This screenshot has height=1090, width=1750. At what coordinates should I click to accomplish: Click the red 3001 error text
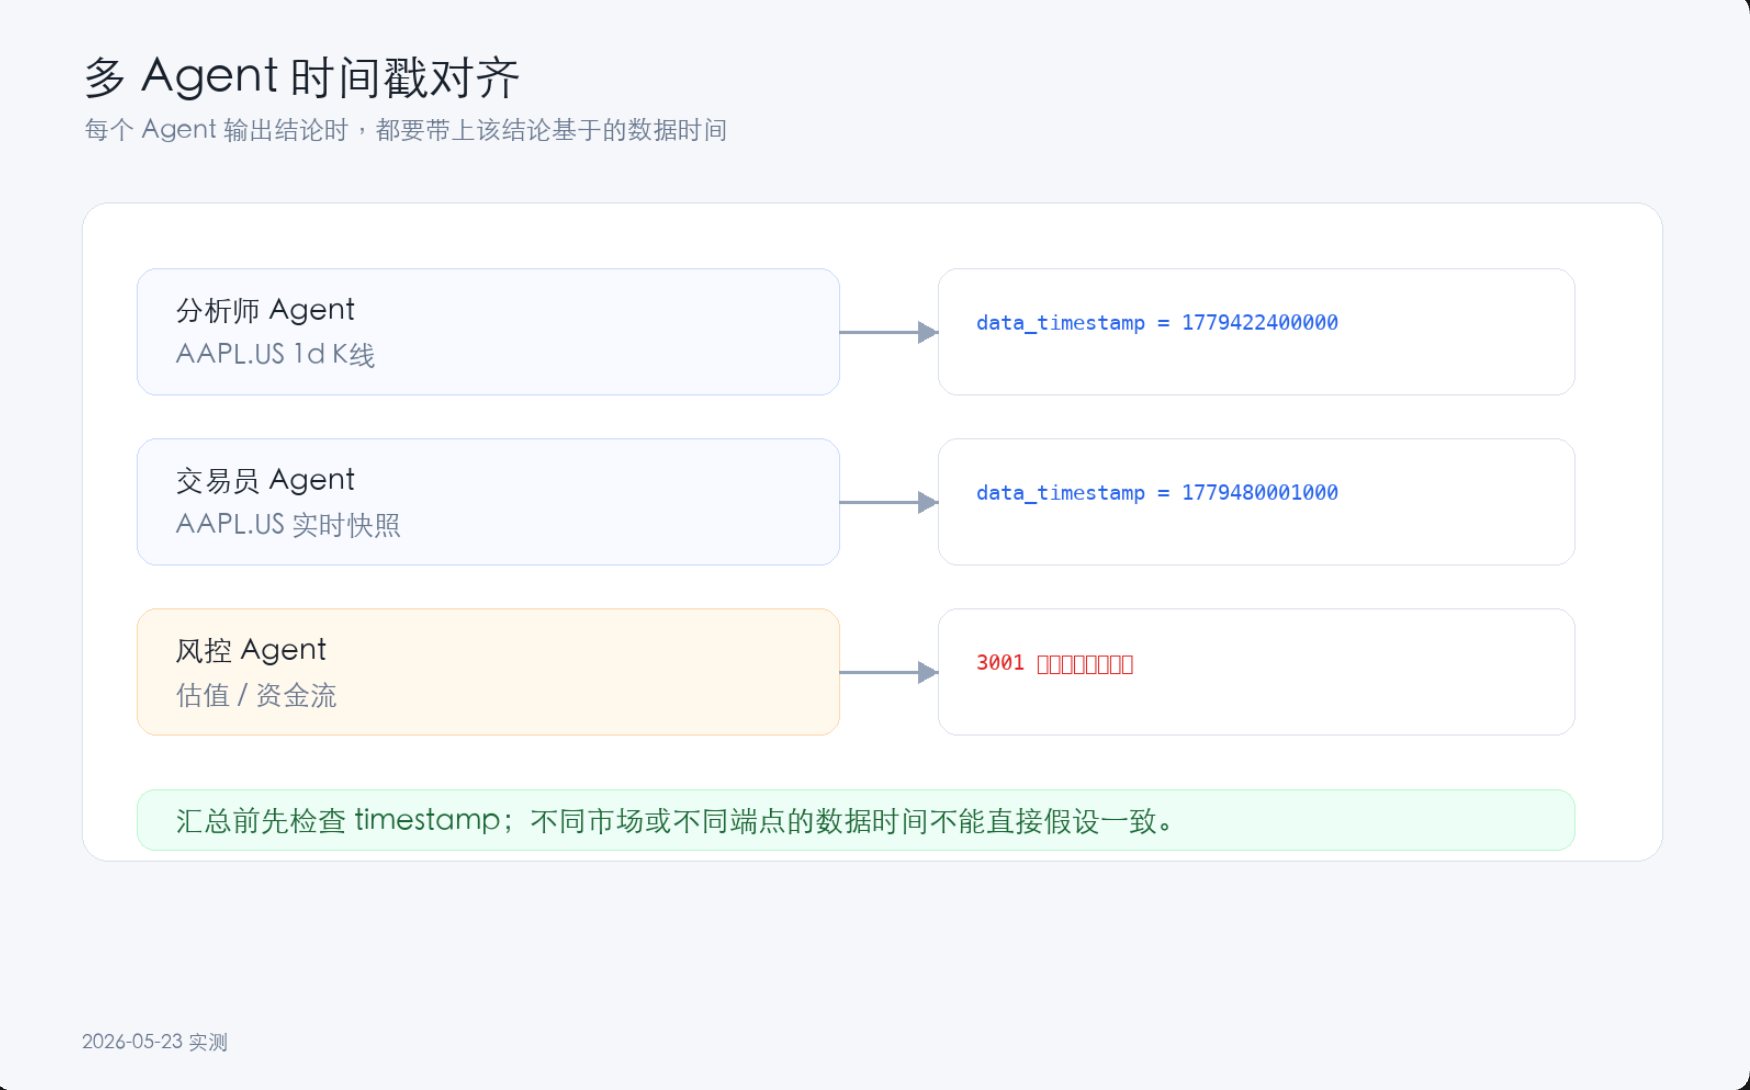coord(1055,663)
